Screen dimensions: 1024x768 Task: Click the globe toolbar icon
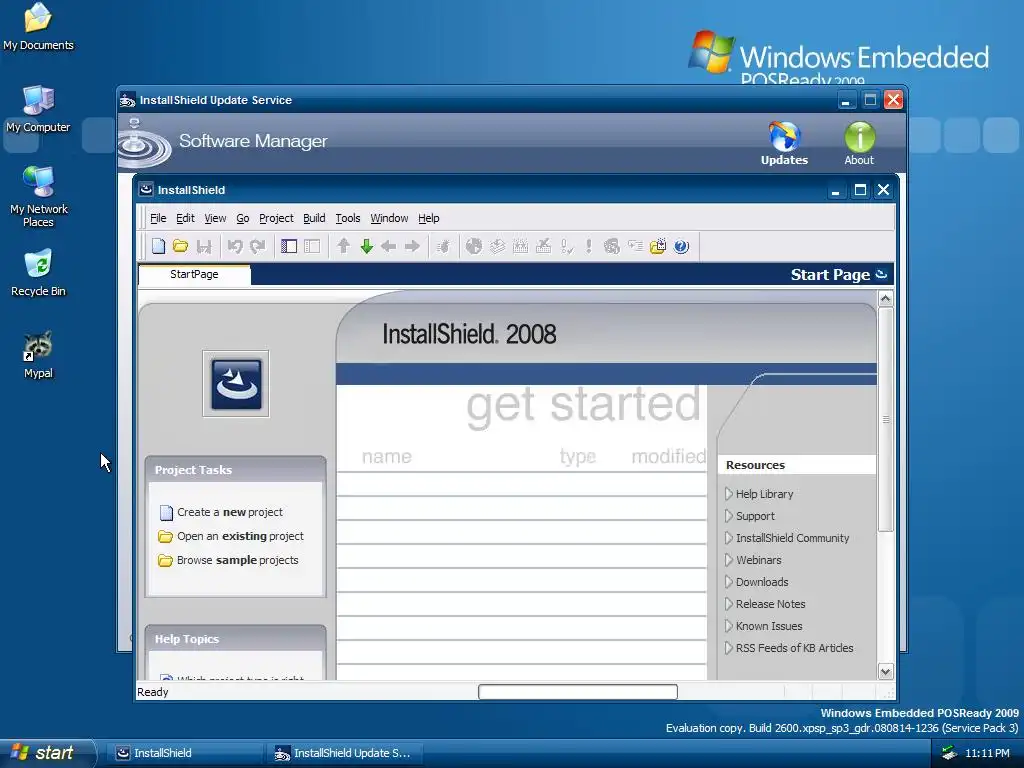tap(474, 246)
